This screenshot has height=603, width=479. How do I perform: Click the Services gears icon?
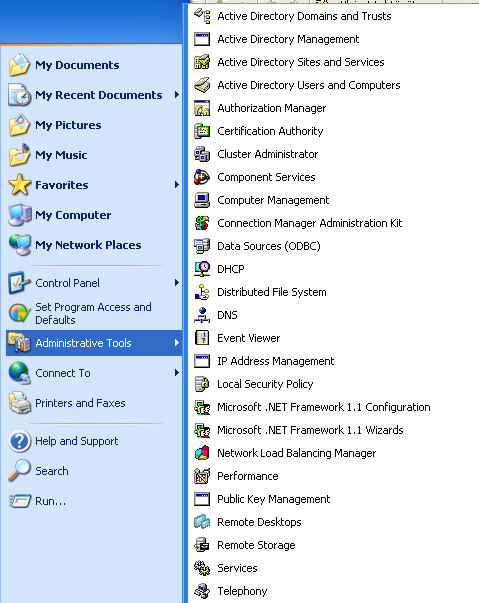point(202,568)
